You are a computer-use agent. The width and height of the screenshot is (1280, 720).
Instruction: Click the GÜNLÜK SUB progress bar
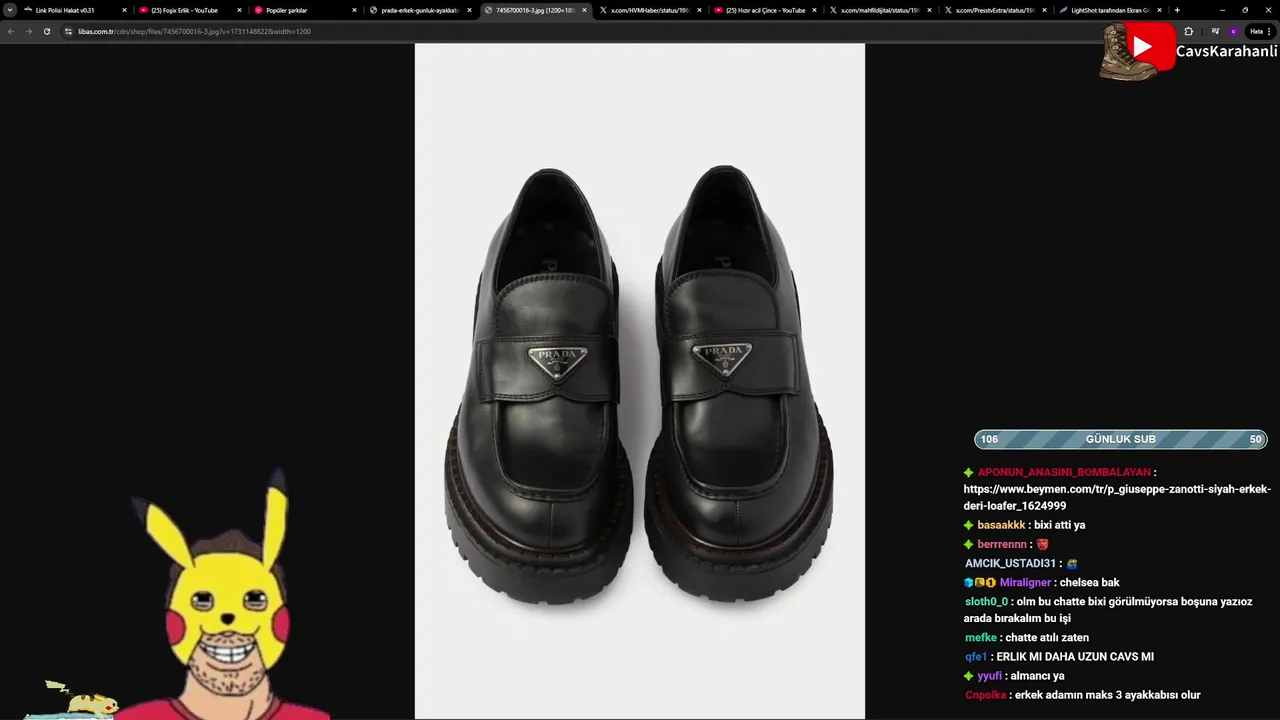1120,439
